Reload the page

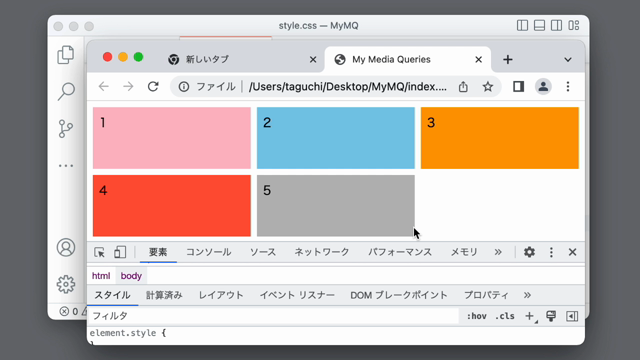[153, 87]
